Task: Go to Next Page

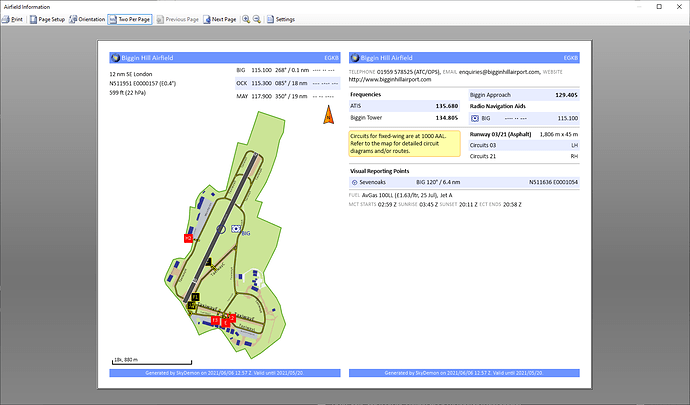Action: [220, 19]
